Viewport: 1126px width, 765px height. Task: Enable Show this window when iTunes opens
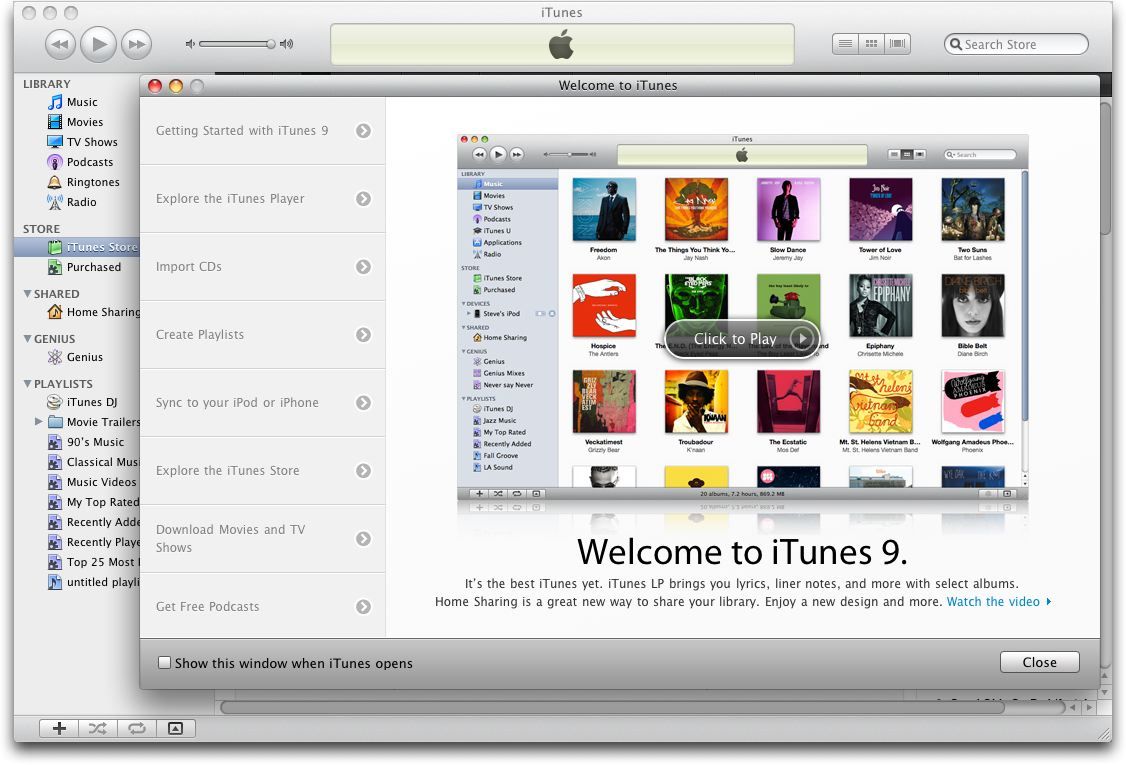coord(164,662)
